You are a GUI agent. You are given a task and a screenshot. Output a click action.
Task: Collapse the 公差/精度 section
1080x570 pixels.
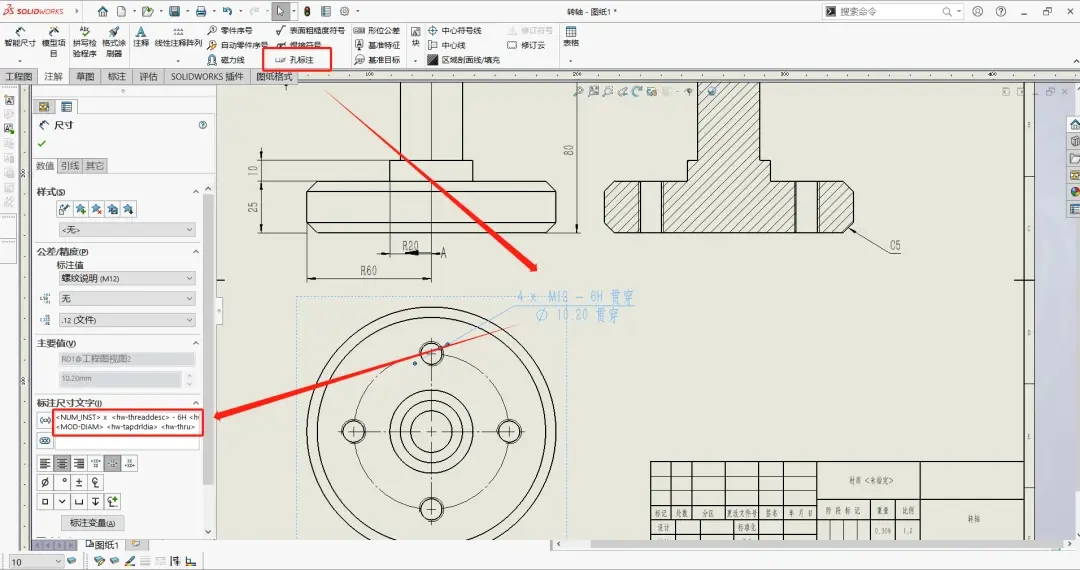pos(196,251)
